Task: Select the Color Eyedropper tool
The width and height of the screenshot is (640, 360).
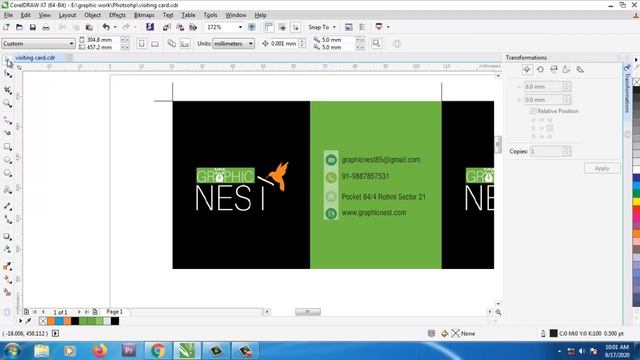Action: click(7, 266)
